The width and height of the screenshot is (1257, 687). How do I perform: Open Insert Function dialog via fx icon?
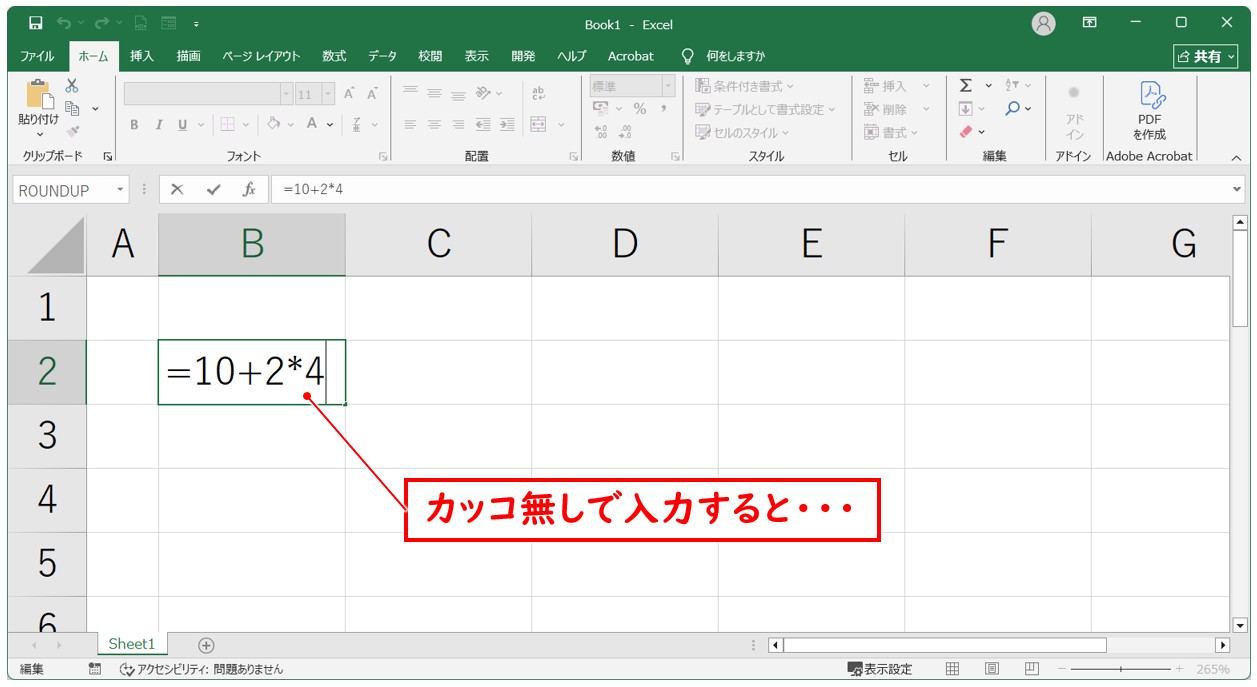click(250, 190)
